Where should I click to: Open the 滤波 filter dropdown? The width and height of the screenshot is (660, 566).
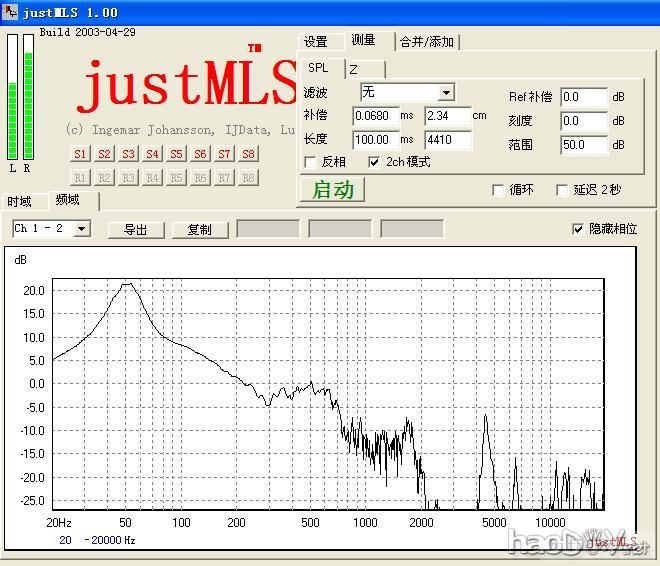[x=445, y=93]
